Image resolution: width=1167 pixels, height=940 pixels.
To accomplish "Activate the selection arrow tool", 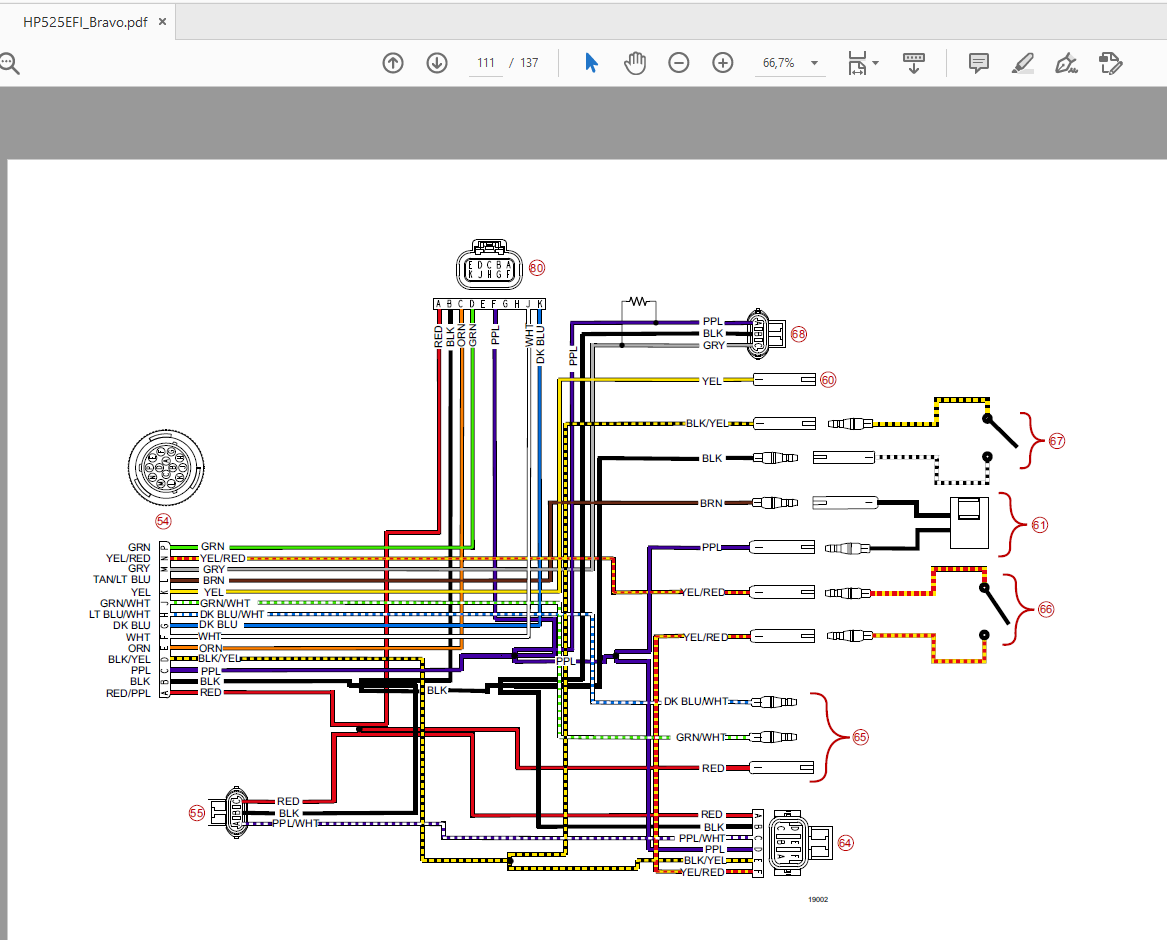I will [x=592, y=63].
